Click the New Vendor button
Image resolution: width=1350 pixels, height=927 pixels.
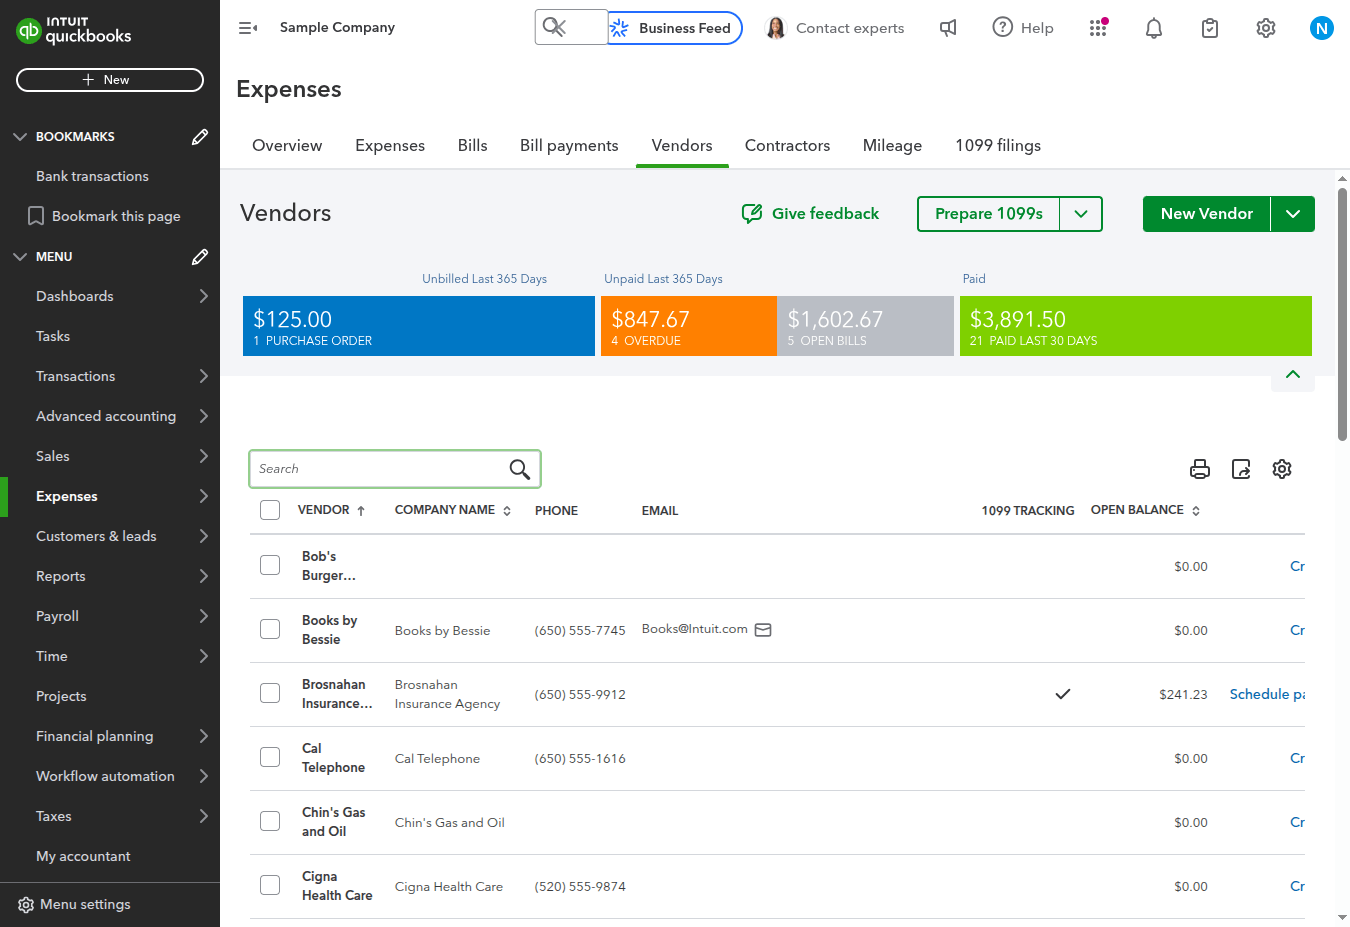pyautogui.click(x=1207, y=214)
